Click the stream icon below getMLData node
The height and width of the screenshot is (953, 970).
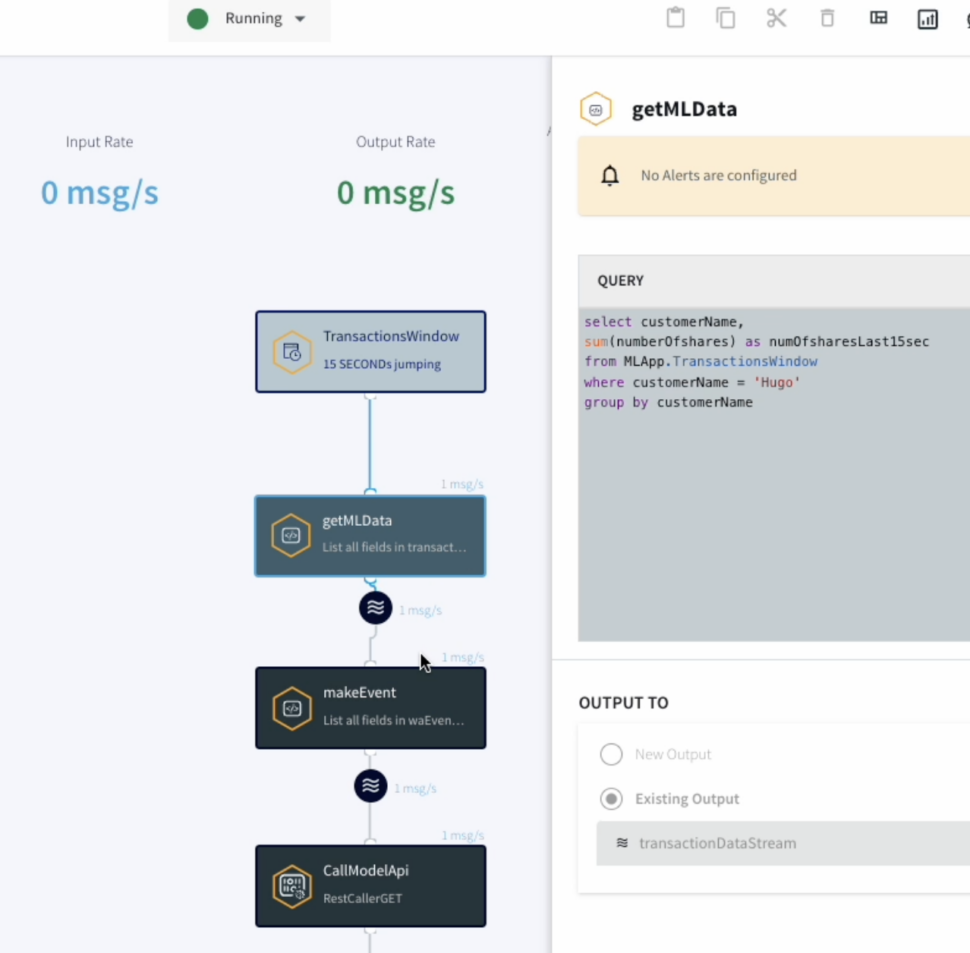[x=375, y=608]
